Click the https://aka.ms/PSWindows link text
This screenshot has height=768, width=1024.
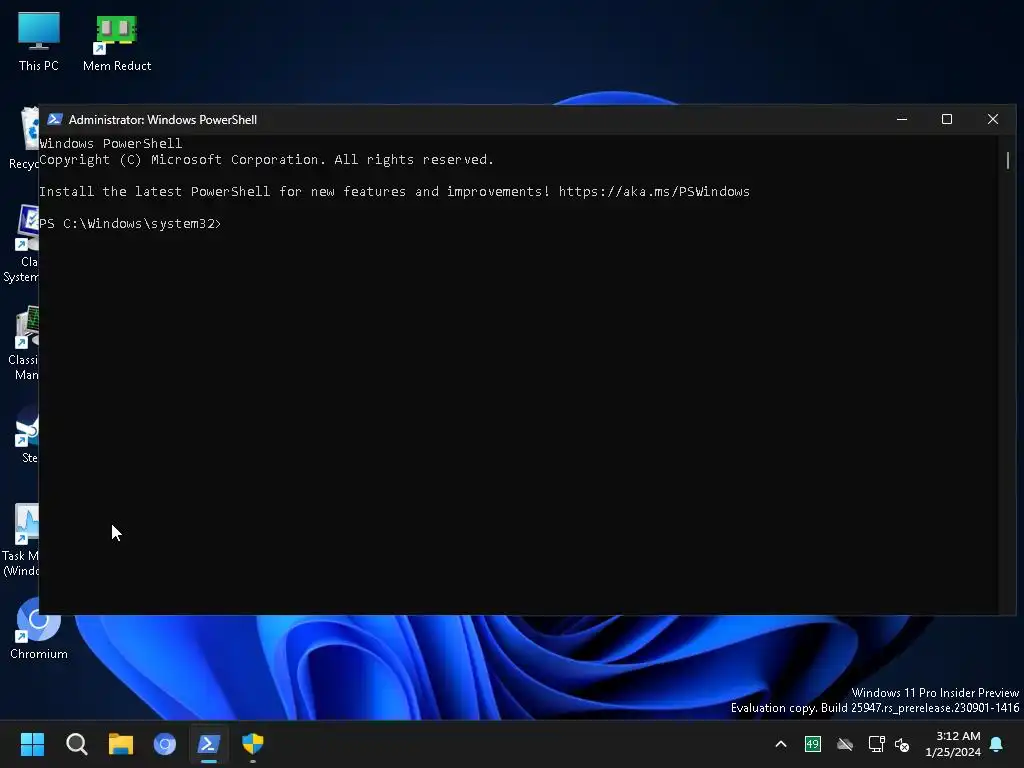pyautogui.click(x=654, y=191)
